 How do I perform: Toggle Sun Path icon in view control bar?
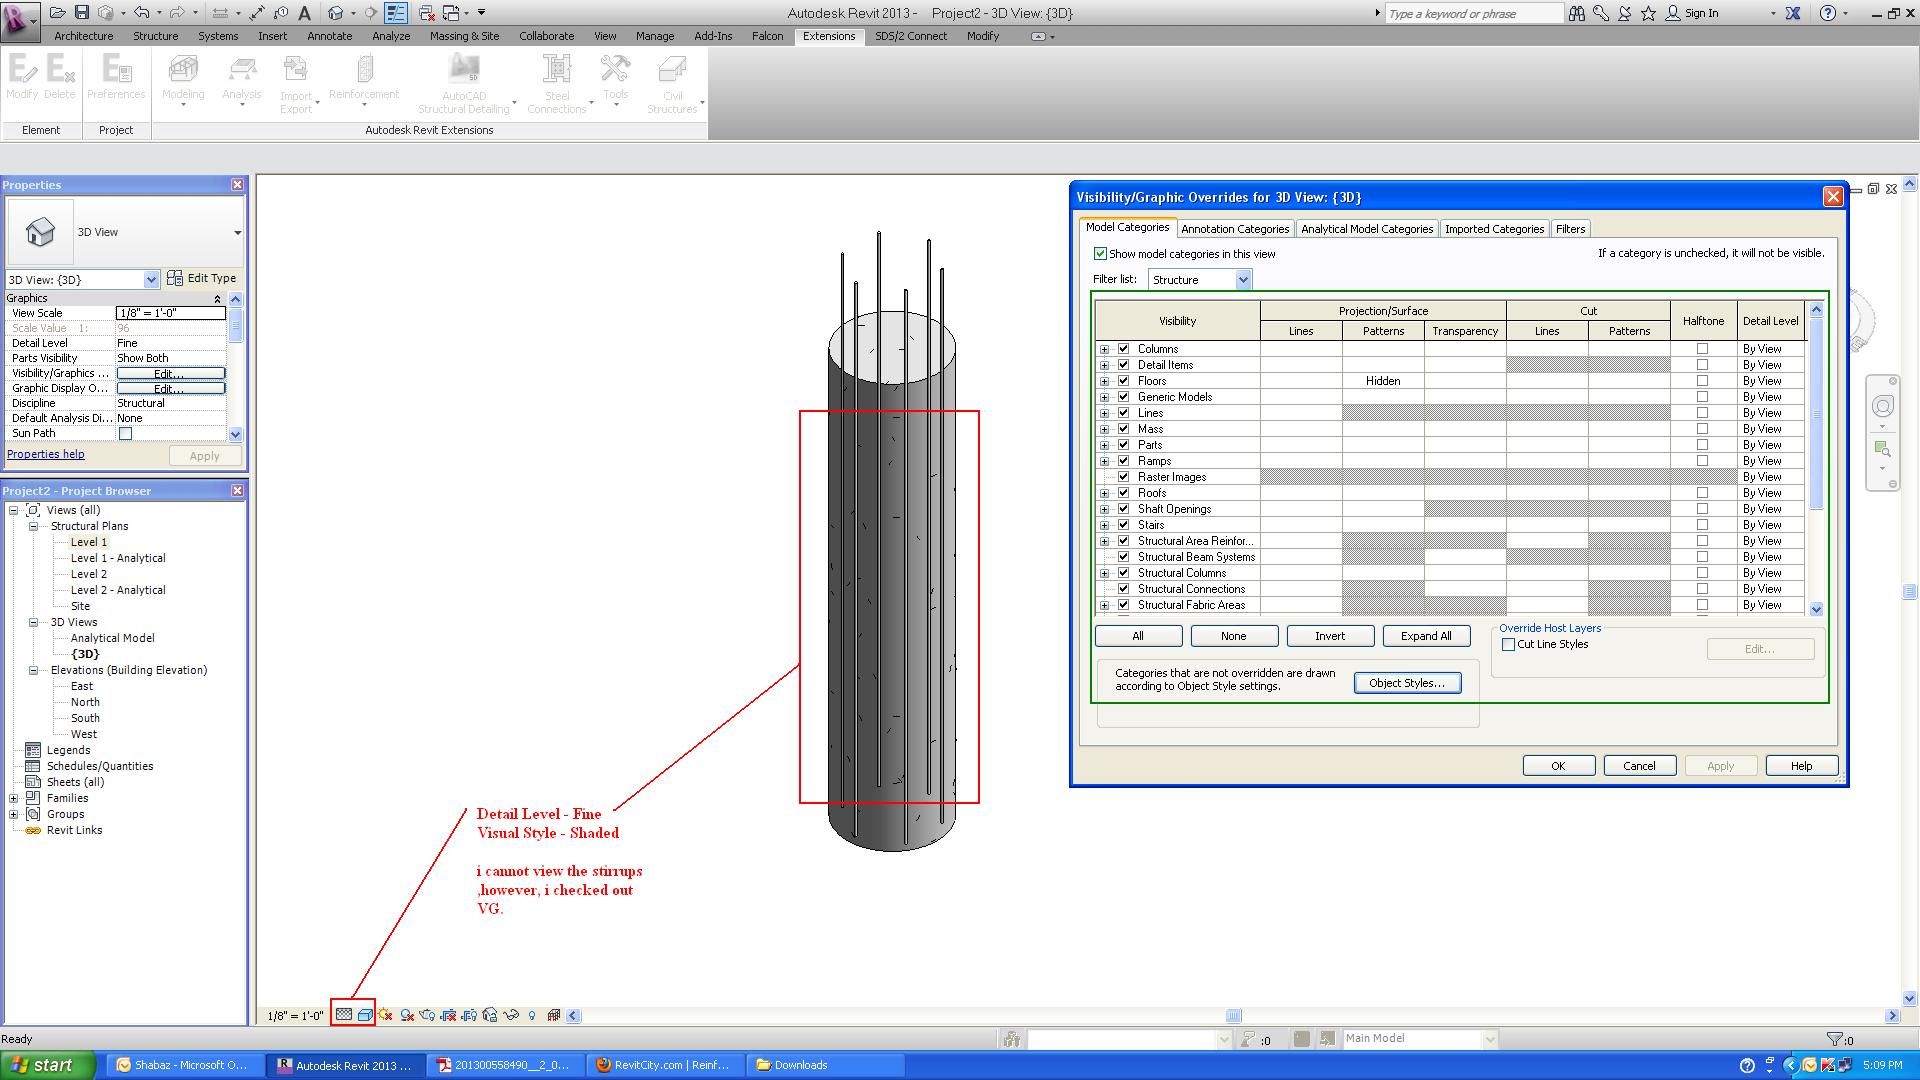pyautogui.click(x=385, y=1015)
